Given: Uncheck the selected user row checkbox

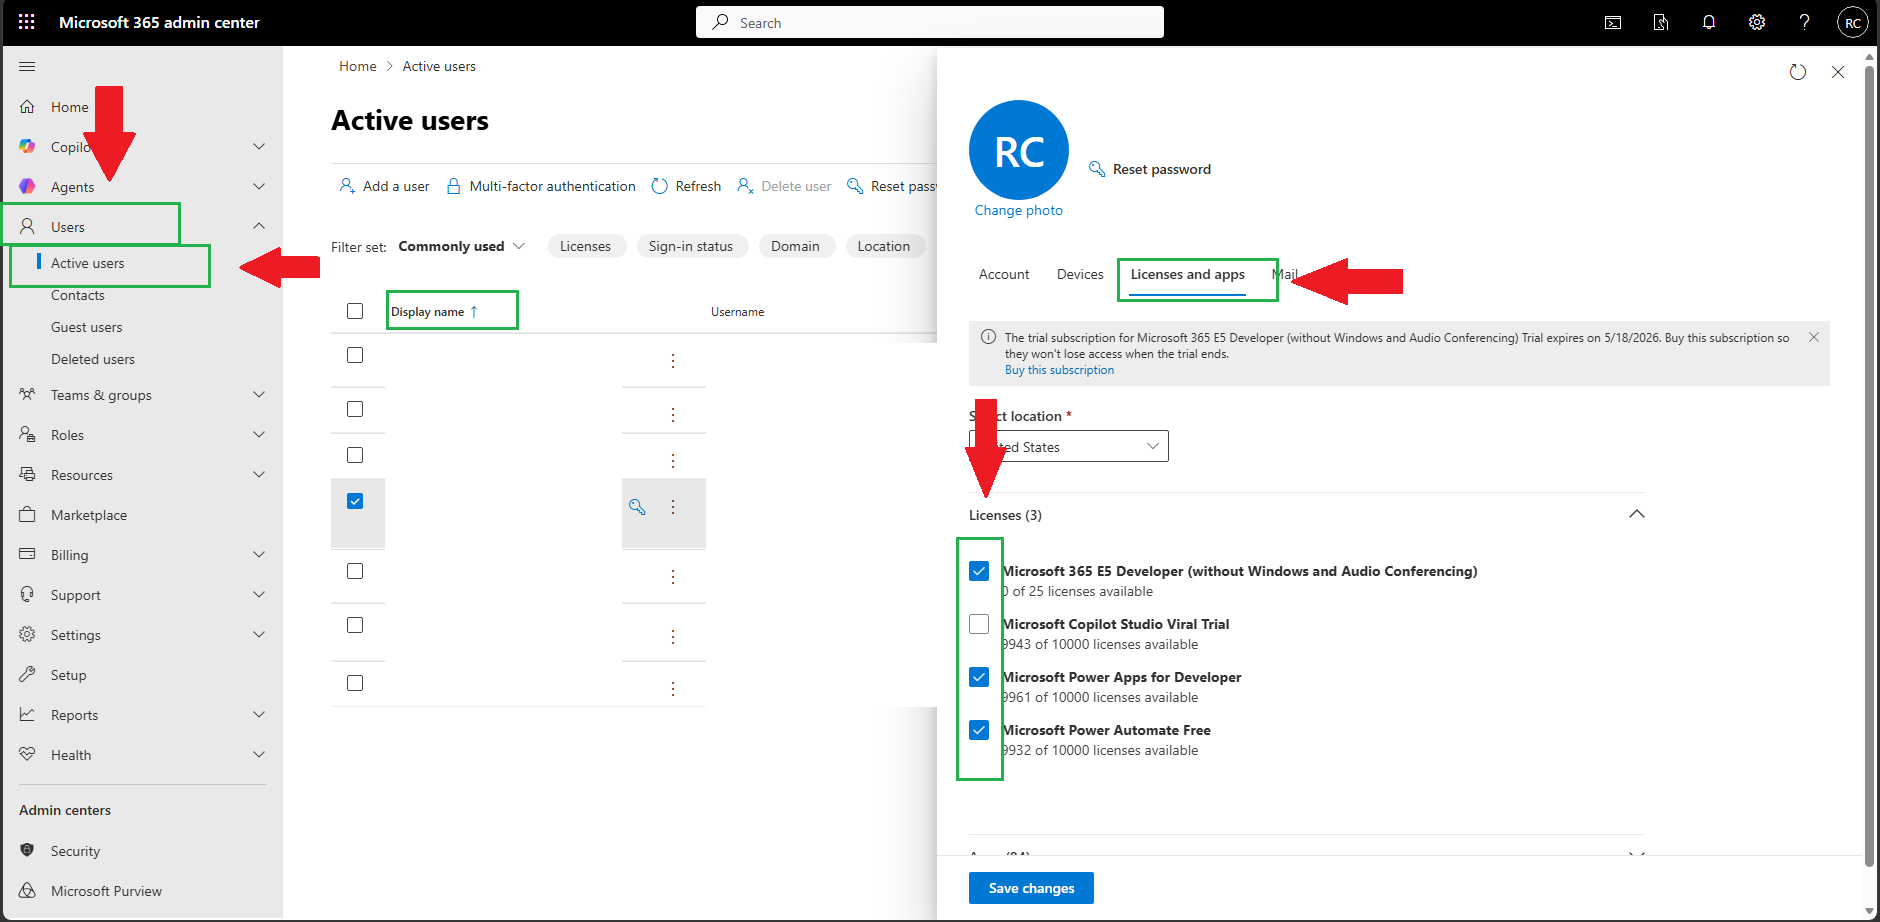Looking at the screenshot, I should point(355,501).
